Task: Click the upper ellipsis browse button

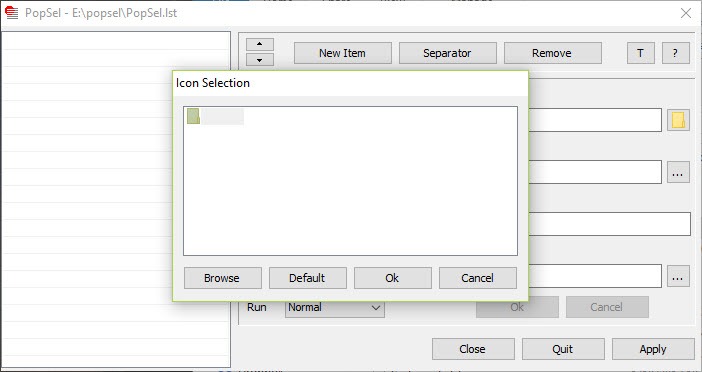Action: click(678, 172)
